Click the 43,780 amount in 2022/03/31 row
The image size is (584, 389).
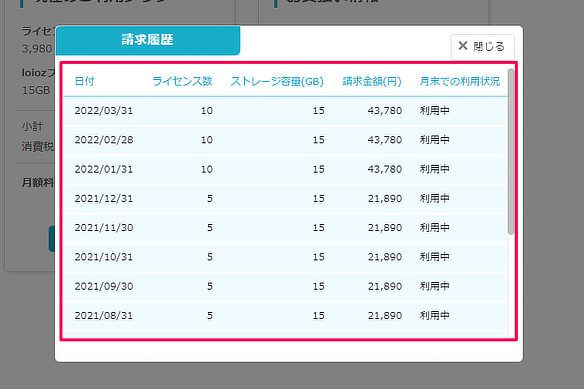385,111
